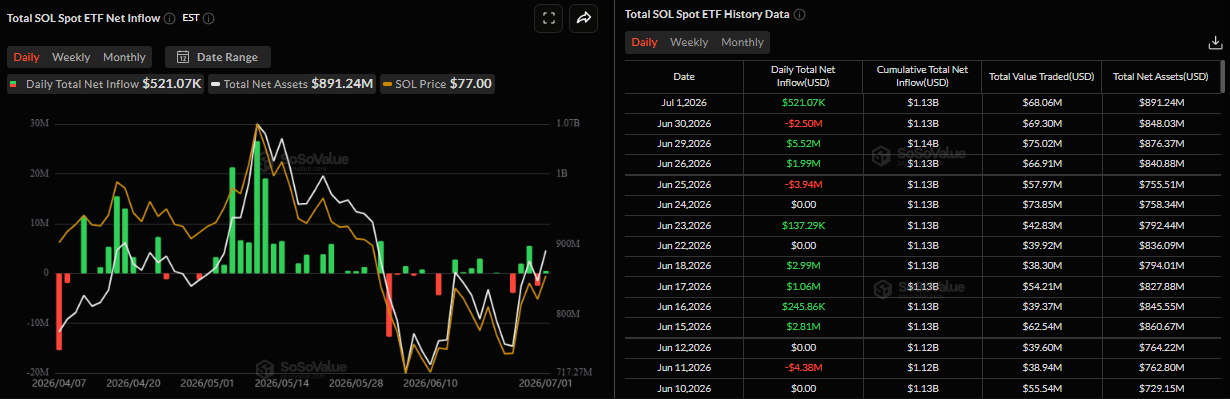Click the share arrow icon
Viewport: 1230px width, 399px height.
(x=583, y=17)
